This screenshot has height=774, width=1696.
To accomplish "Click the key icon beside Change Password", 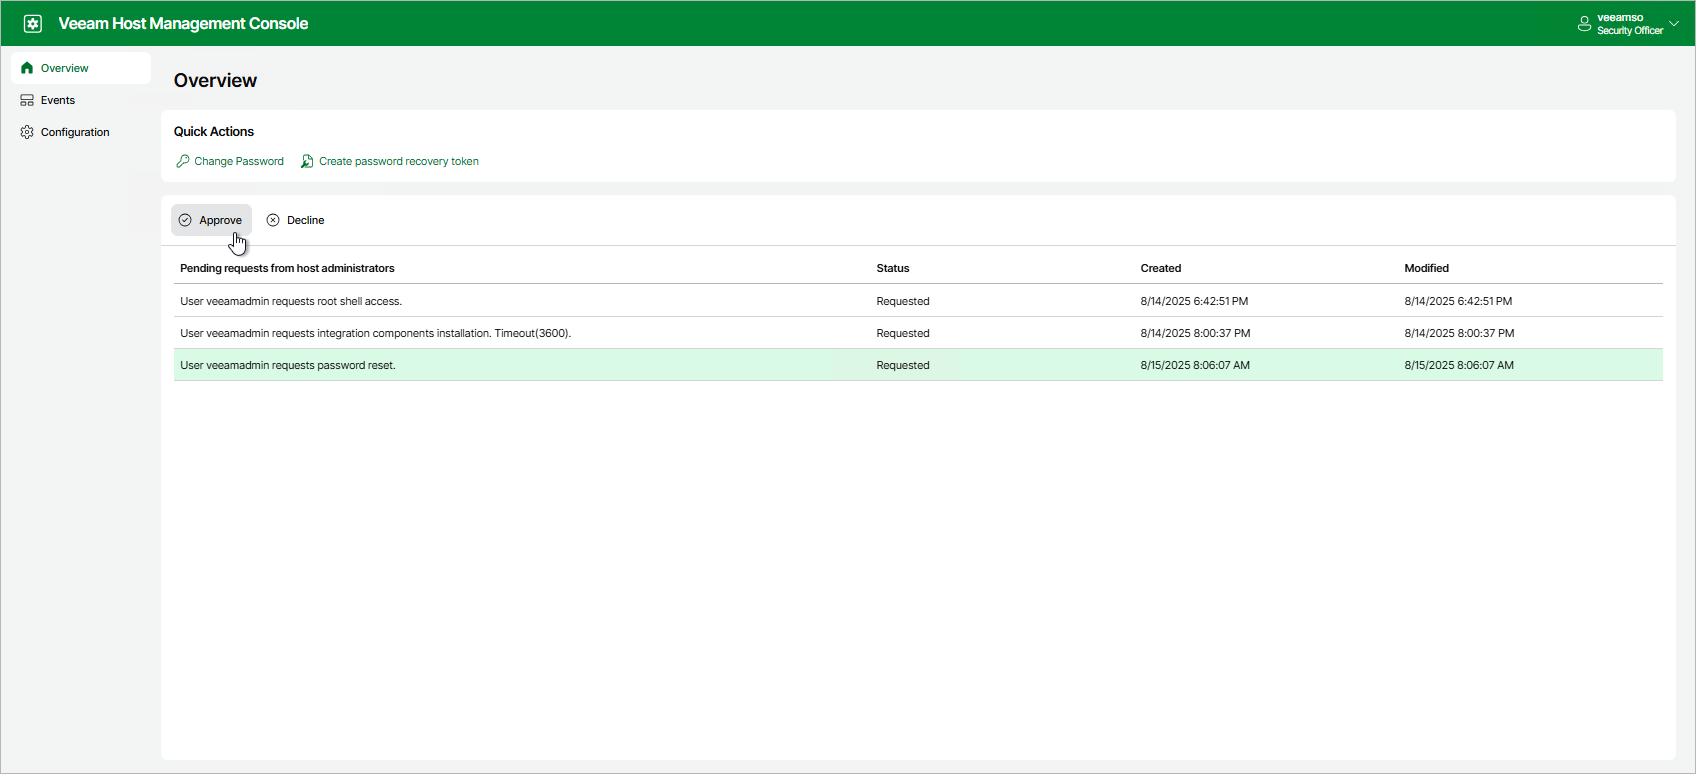I will 183,161.
